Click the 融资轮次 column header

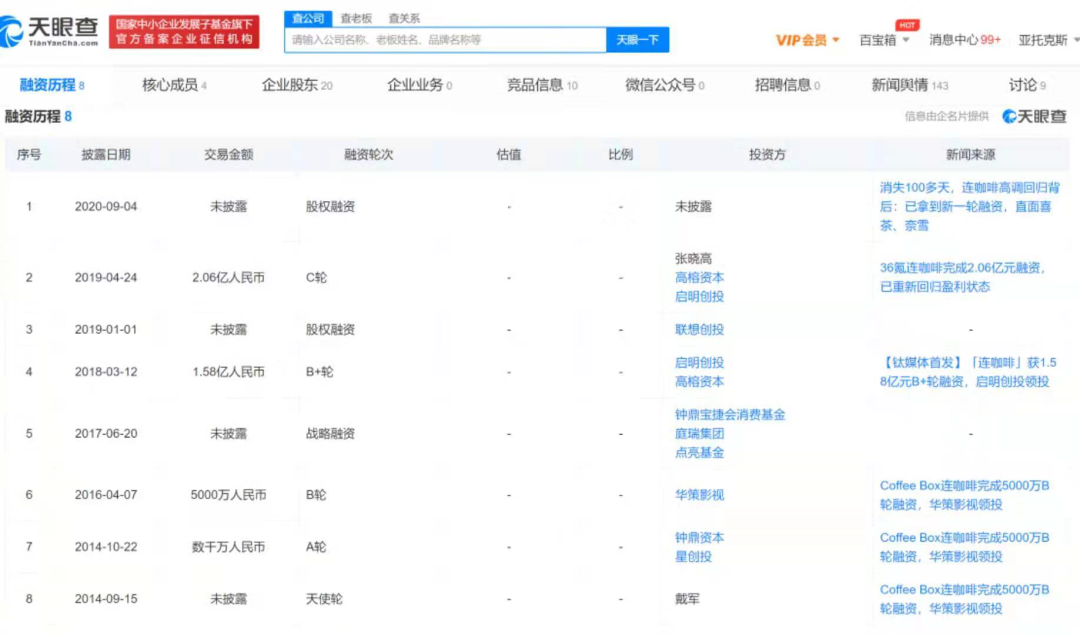pyautogui.click(x=368, y=155)
